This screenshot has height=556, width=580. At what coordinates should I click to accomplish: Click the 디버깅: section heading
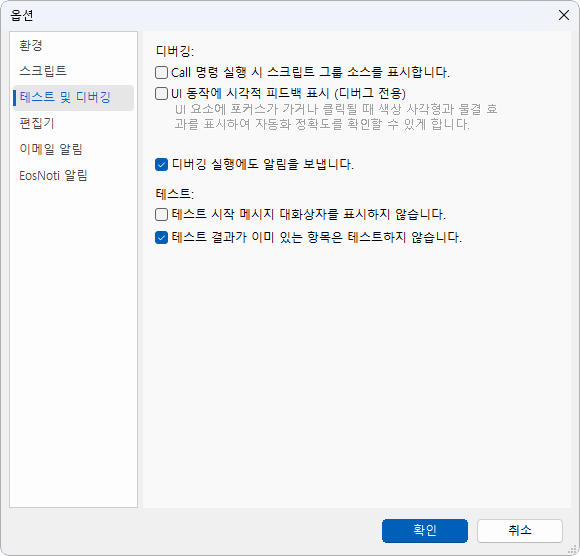pyautogui.click(x=175, y=51)
